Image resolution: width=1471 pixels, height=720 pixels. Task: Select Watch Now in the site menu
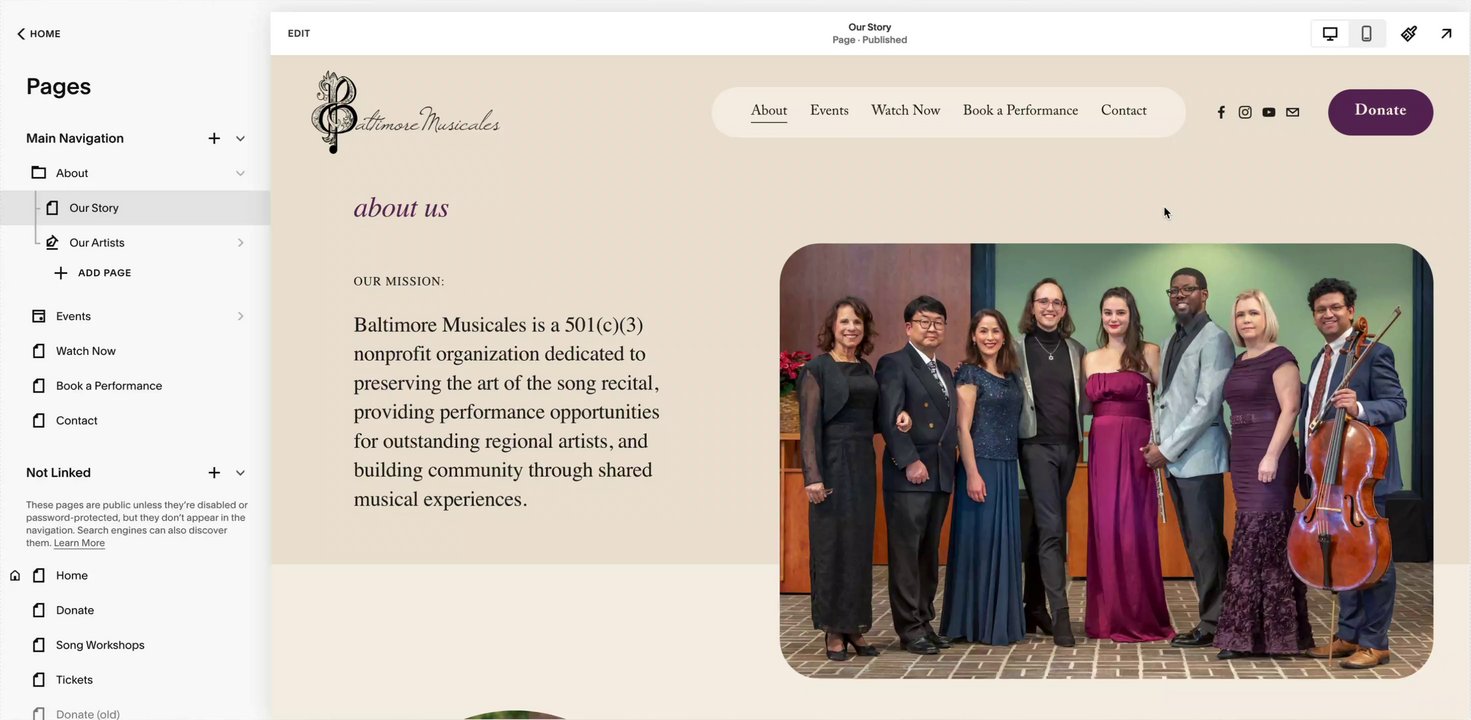click(906, 110)
